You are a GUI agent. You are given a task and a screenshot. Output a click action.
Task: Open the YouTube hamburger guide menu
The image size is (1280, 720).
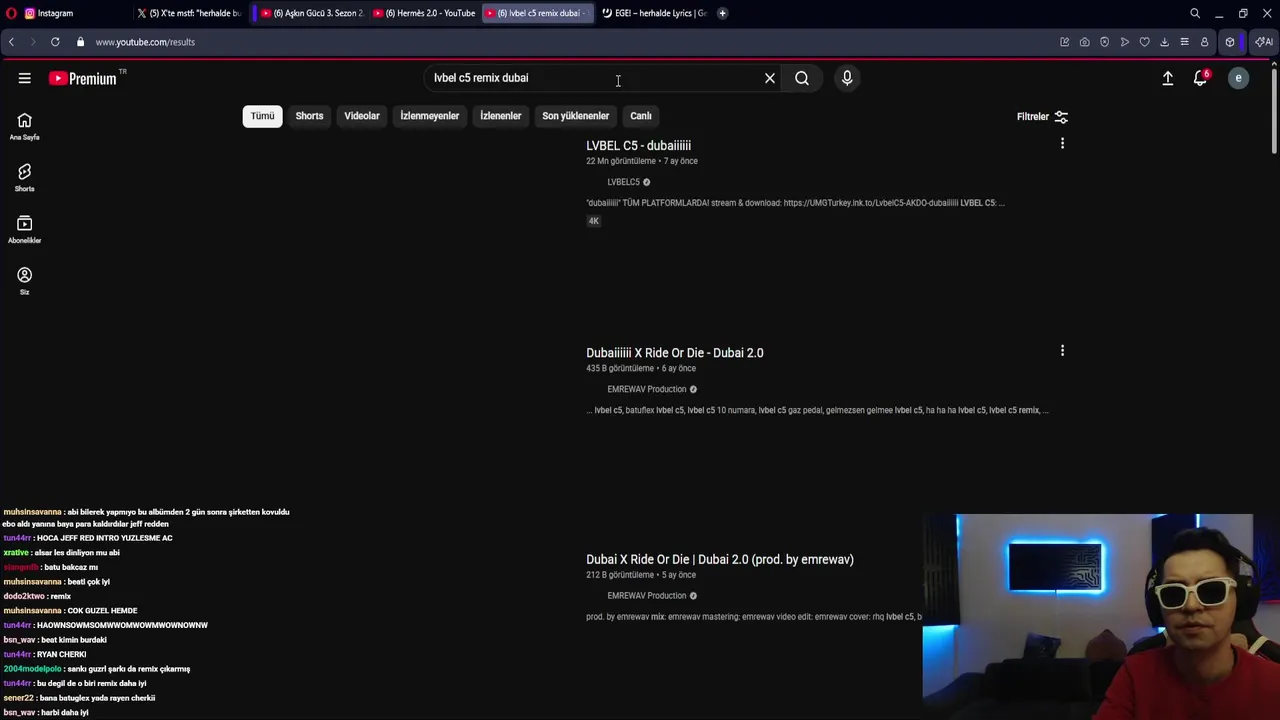(24, 78)
